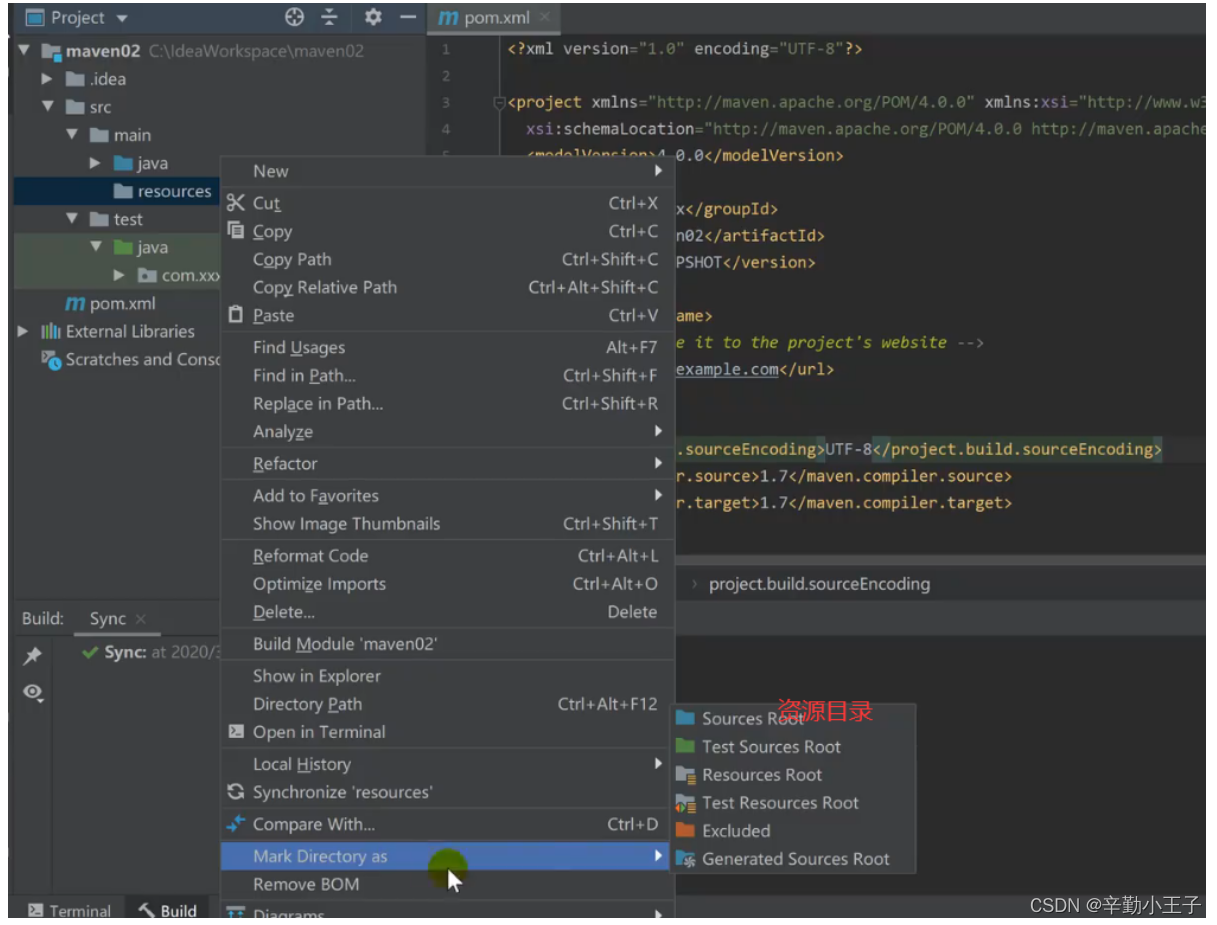Open Project panel settings gear
The width and height of the screenshot is (1217, 925).
[373, 17]
